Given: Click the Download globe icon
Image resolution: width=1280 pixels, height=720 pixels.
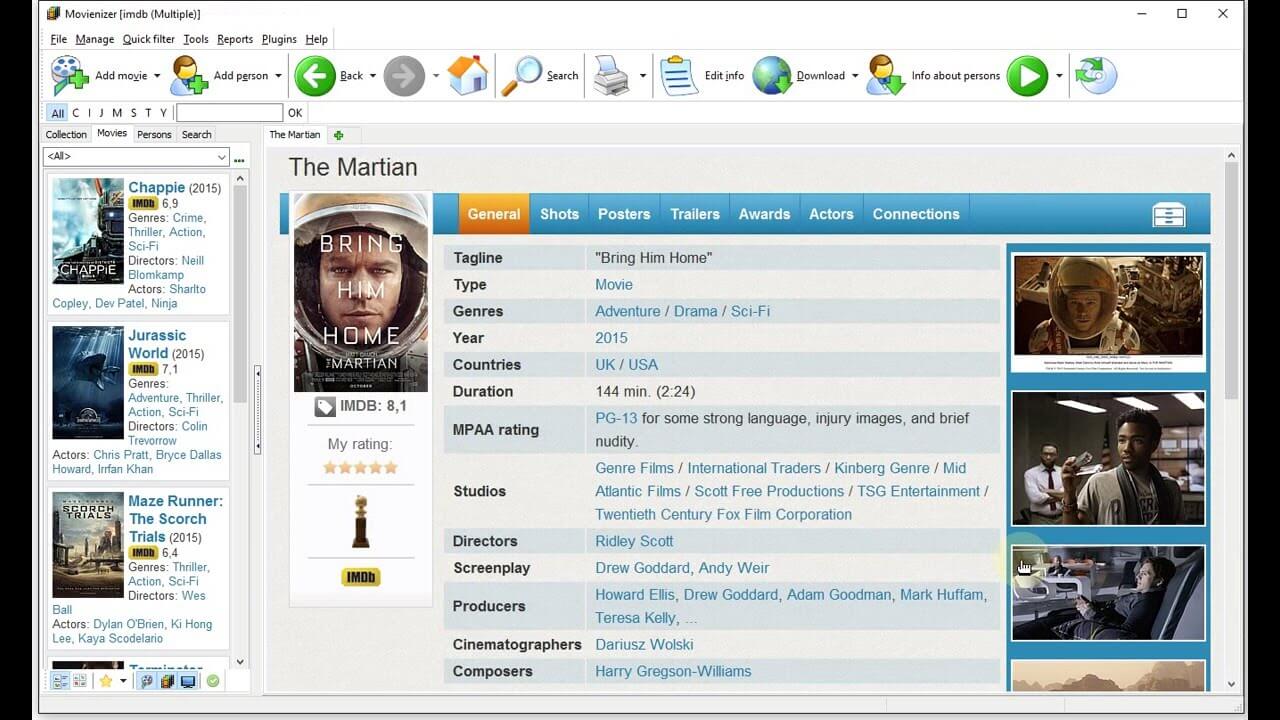Looking at the screenshot, I should pyautogui.click(x=772, y=76).
